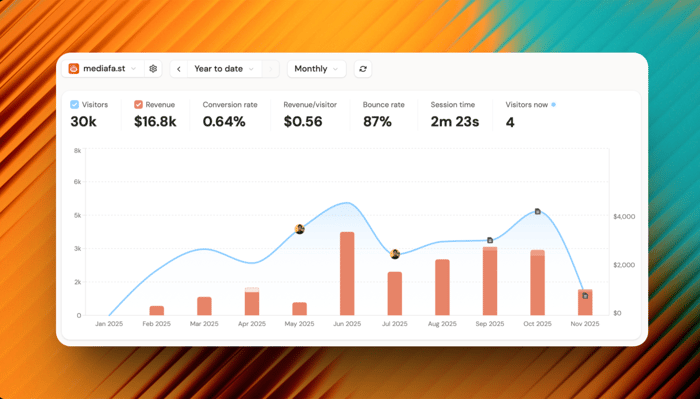Uncheck the Visitors checkbox
Image resolution: width=700 pixels, height=399 pixels.
pos(75,104)
